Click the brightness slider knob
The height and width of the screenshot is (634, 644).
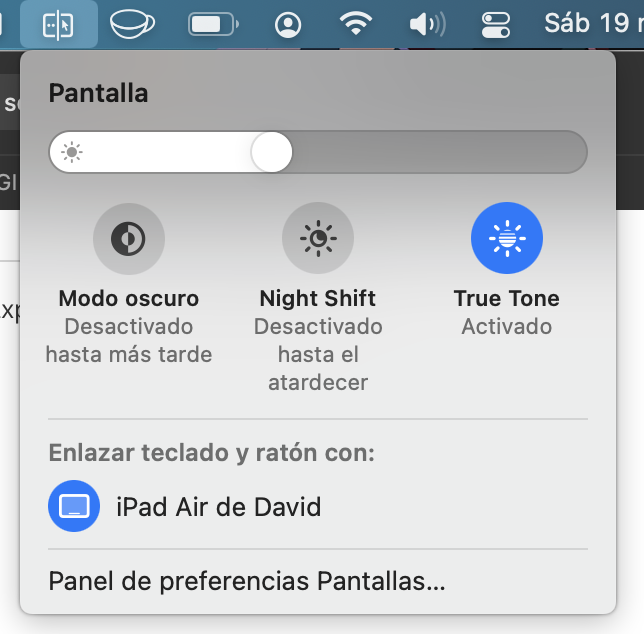tap(271, 152)
